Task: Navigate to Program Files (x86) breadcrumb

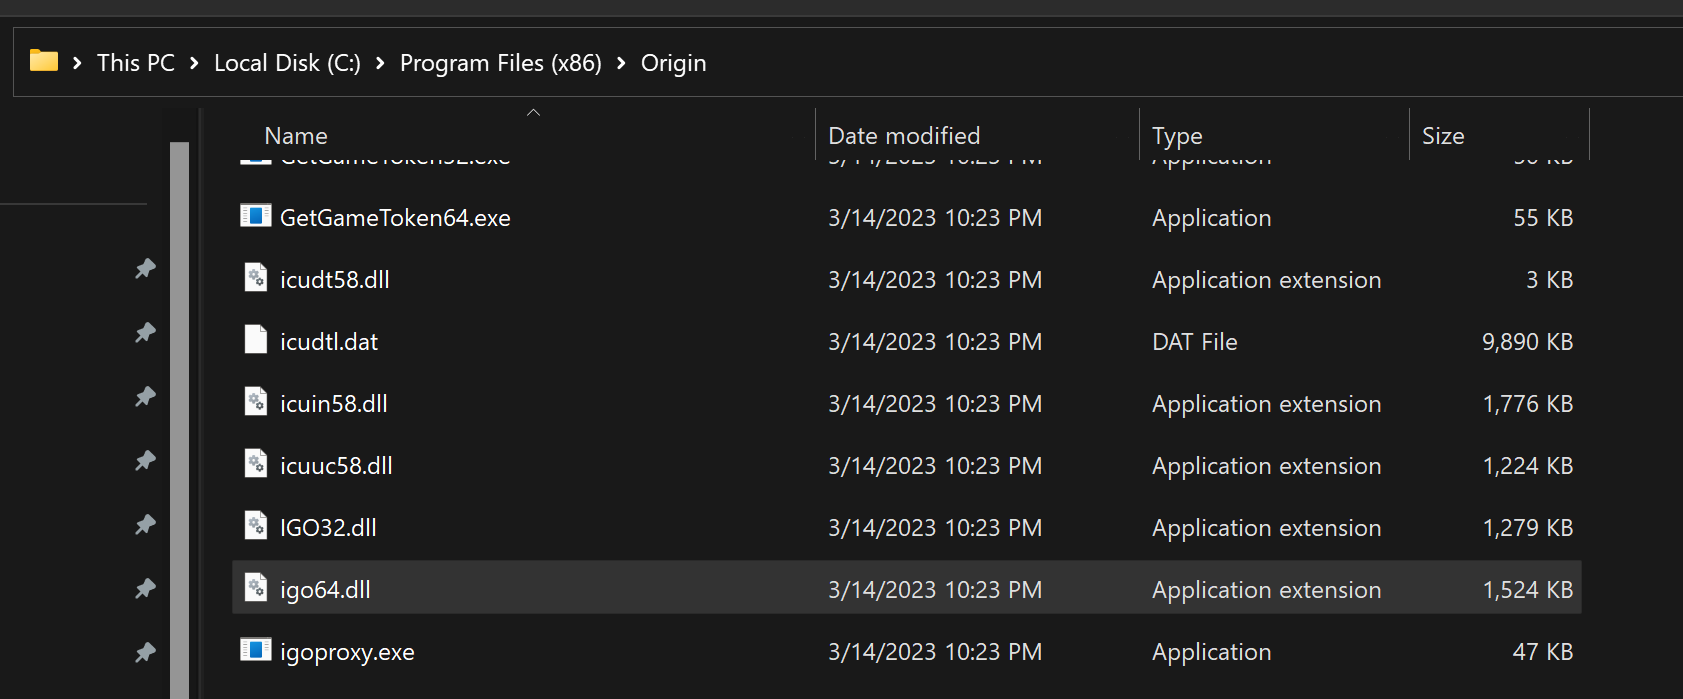Action: (x=500, y=63)
